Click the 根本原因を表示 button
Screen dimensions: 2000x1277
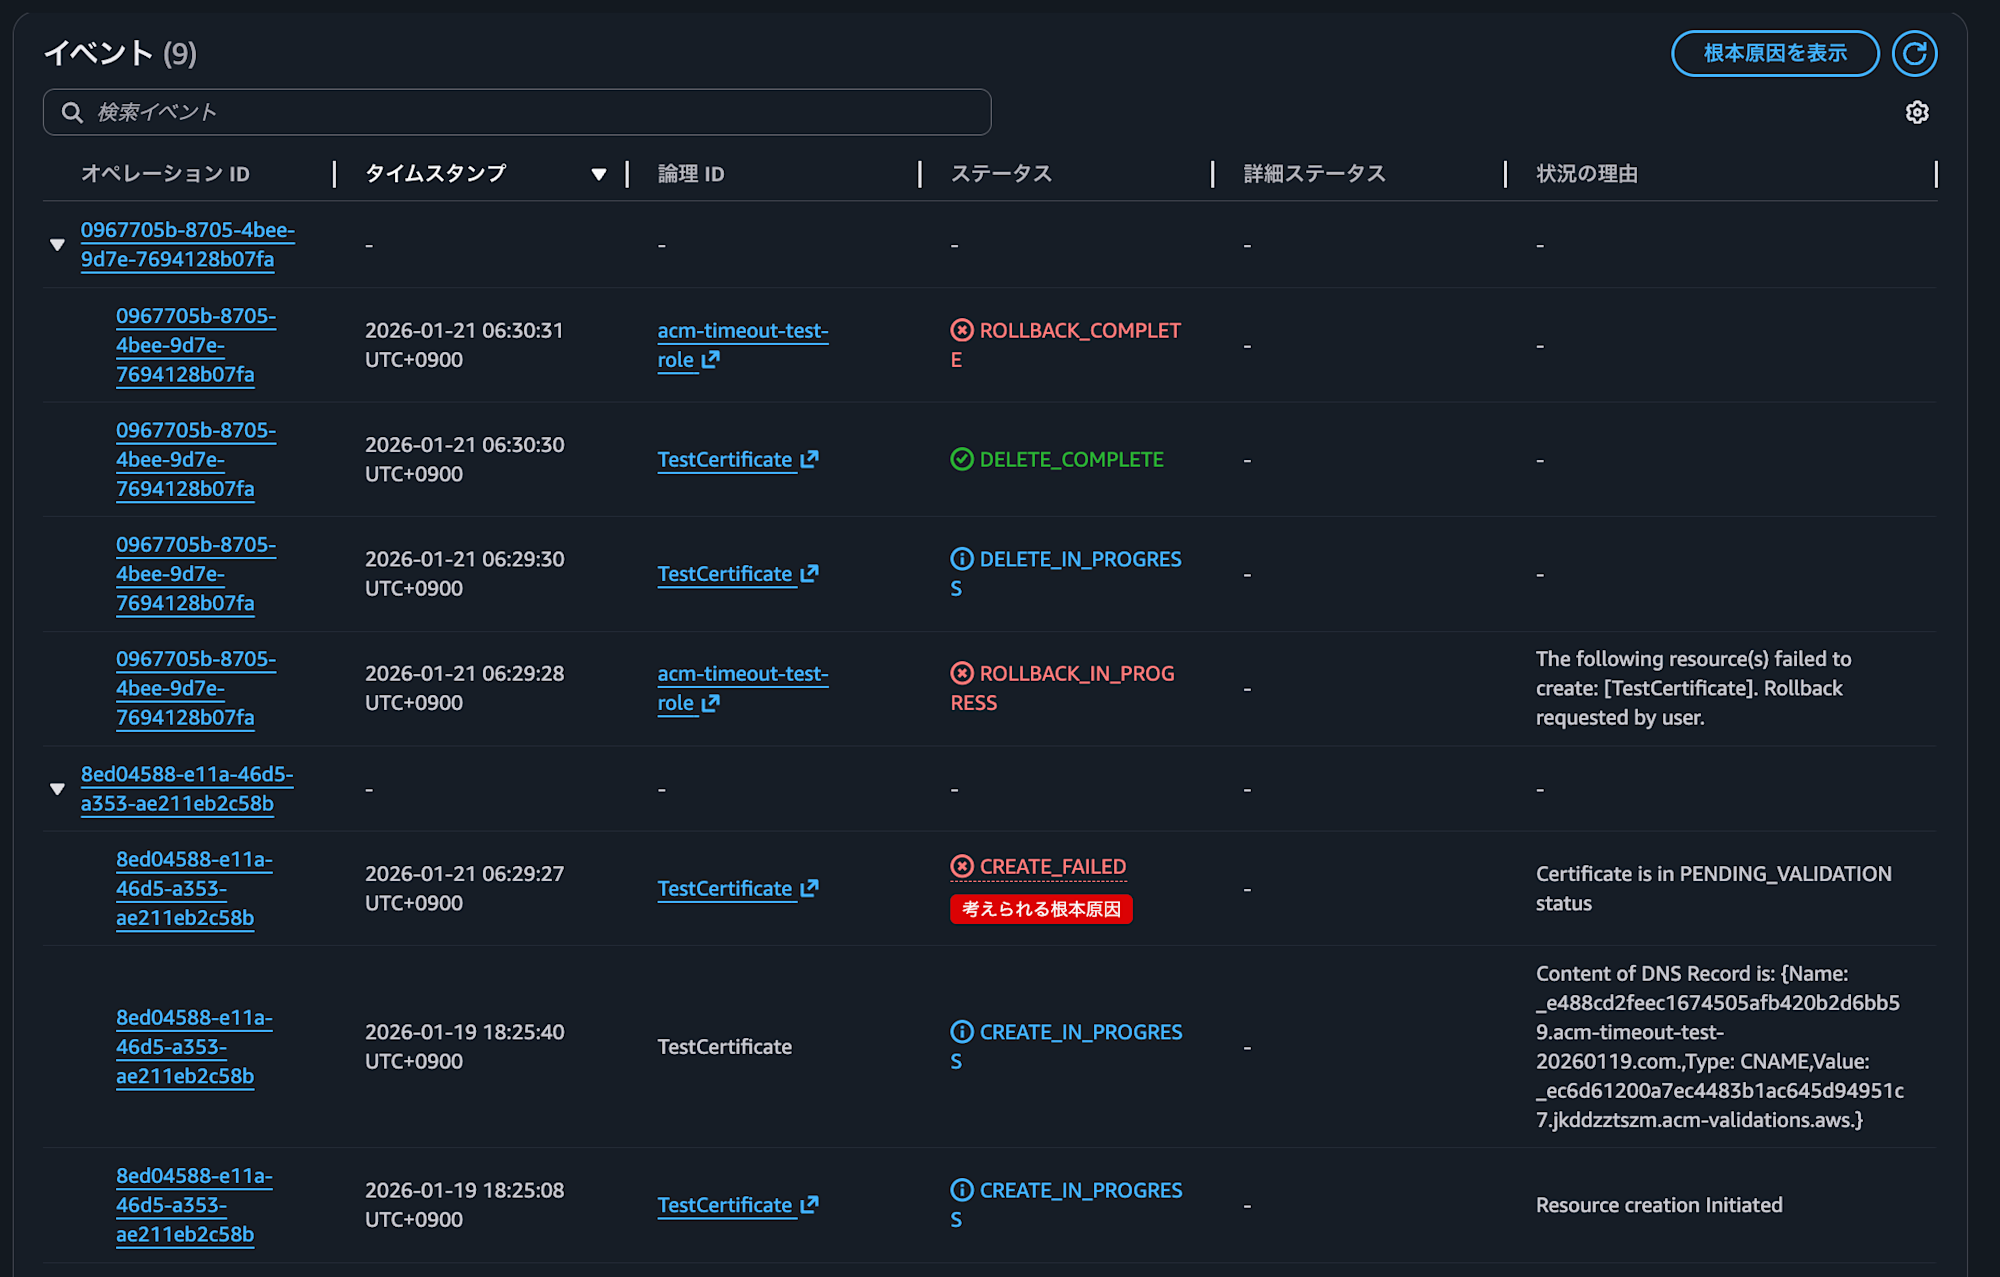coord(1774,53)
